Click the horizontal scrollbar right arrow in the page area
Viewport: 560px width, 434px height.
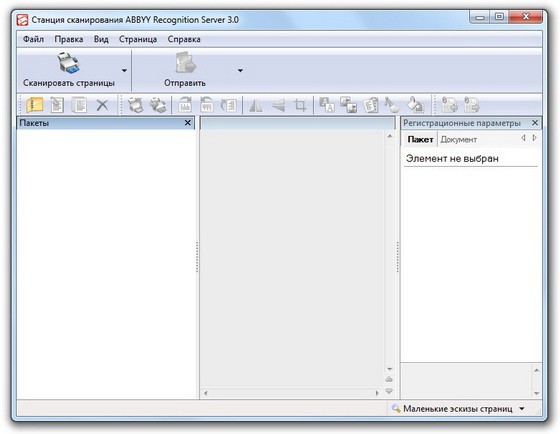[377, 393]
